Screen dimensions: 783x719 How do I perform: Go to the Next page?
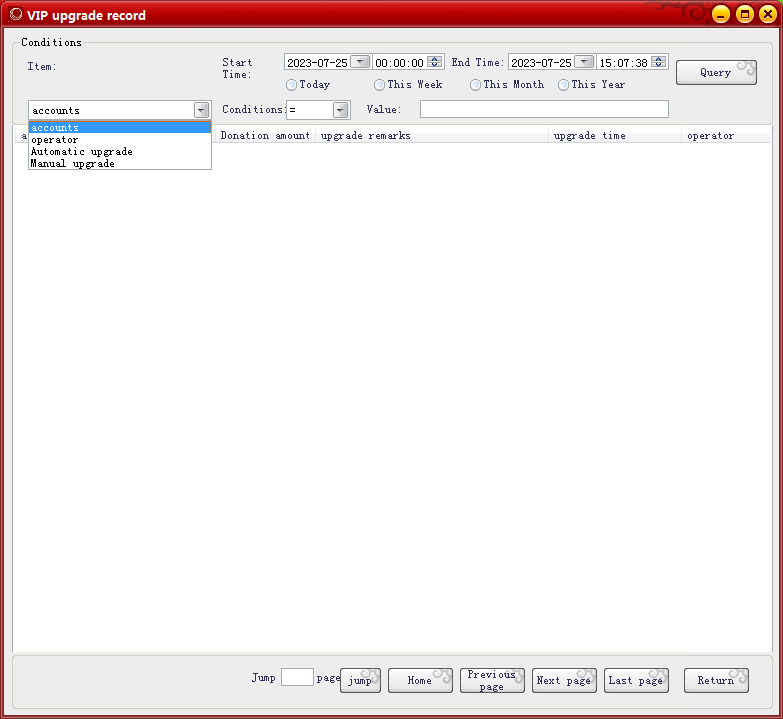click(x=564, y=681)
